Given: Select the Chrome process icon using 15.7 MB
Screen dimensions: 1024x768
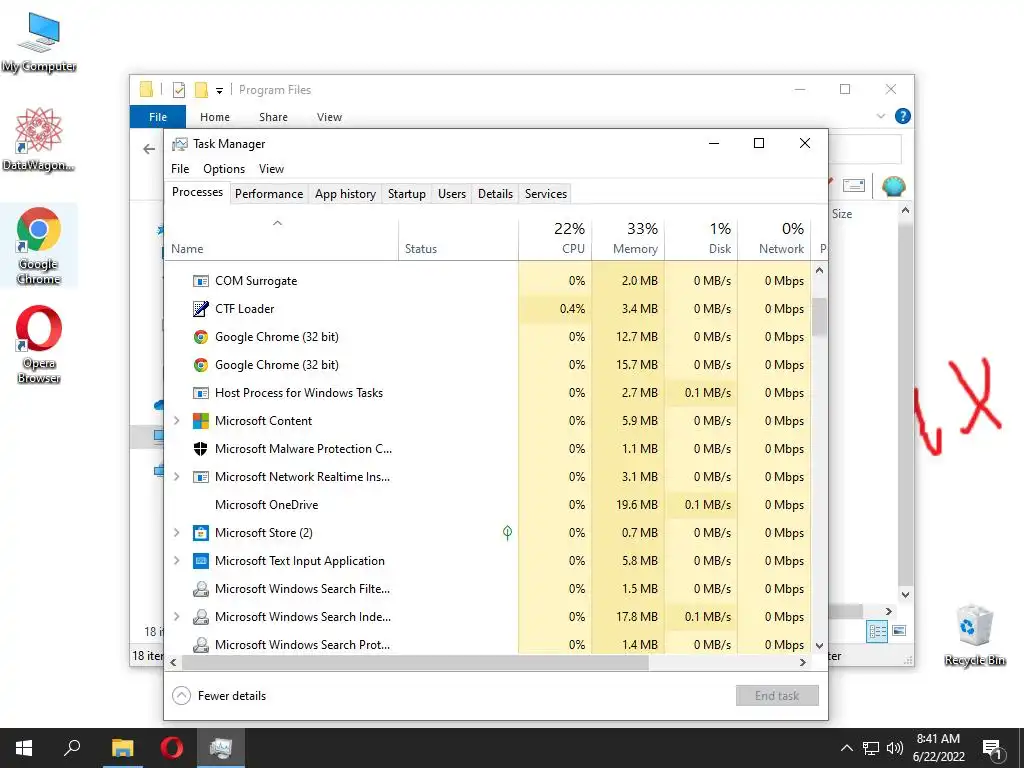Looking at the screenshot, I should click(200, 365).
